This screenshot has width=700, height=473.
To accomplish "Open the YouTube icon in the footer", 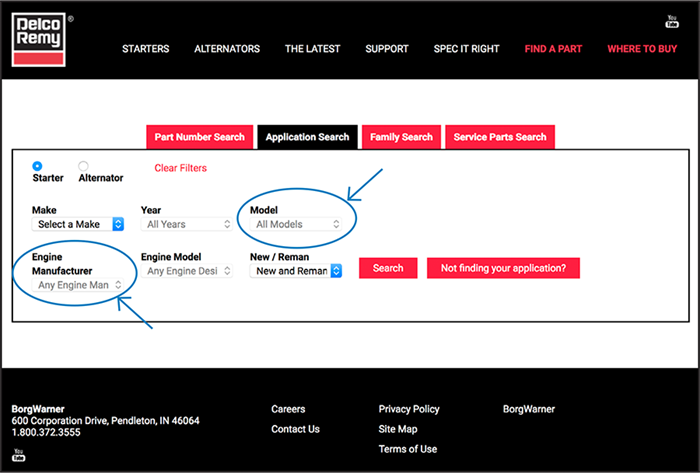I will click(x=18, y=455).
